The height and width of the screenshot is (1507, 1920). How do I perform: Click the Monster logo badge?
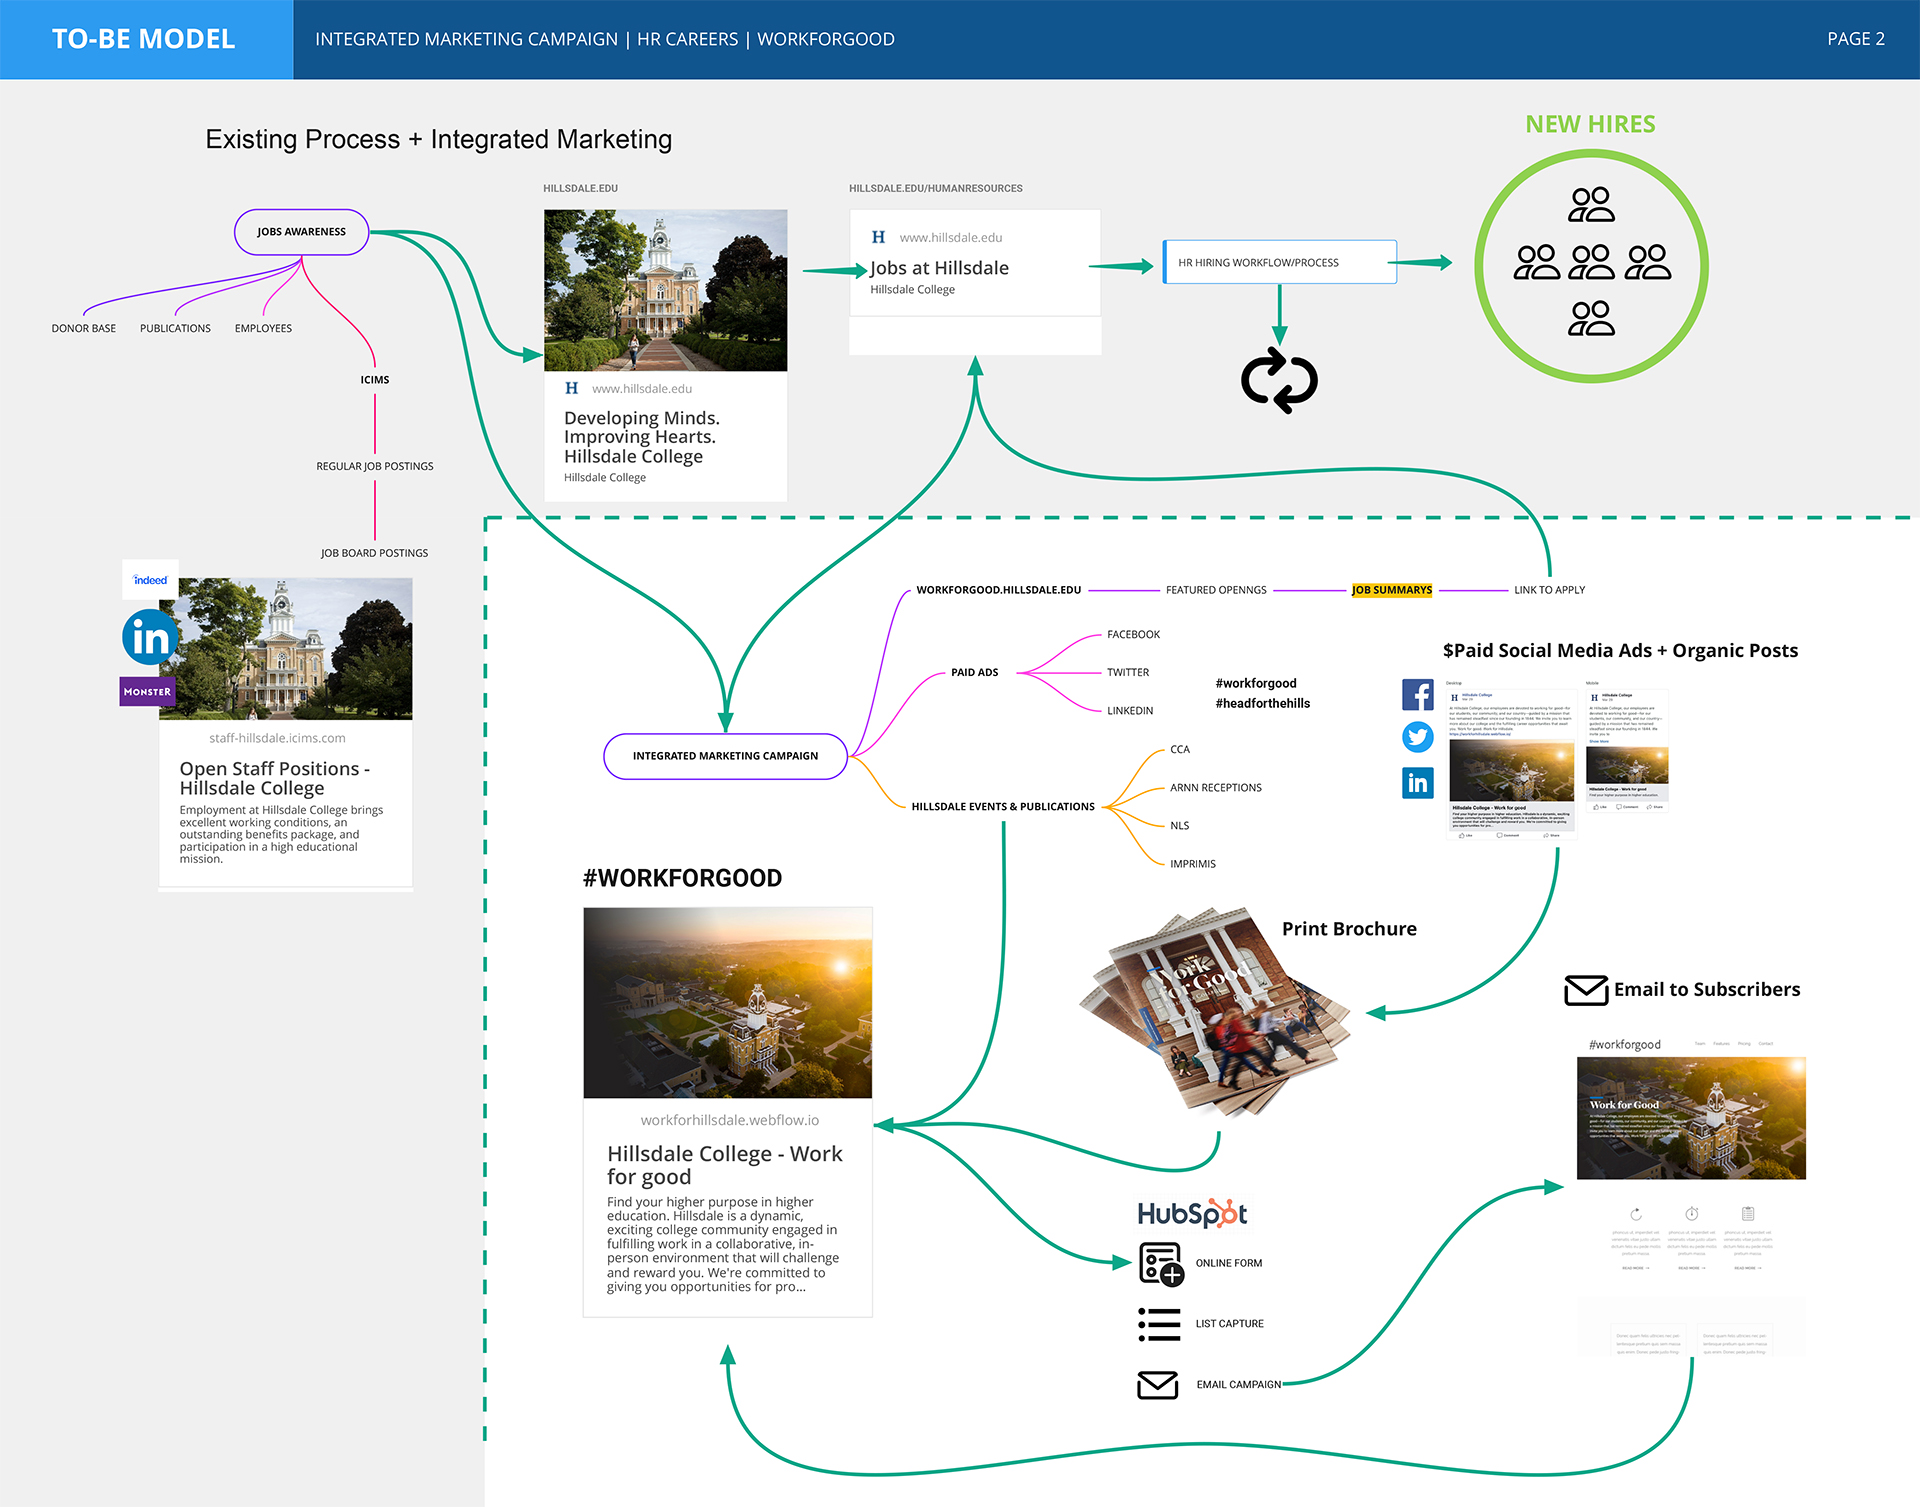click(x=147, y=691)
